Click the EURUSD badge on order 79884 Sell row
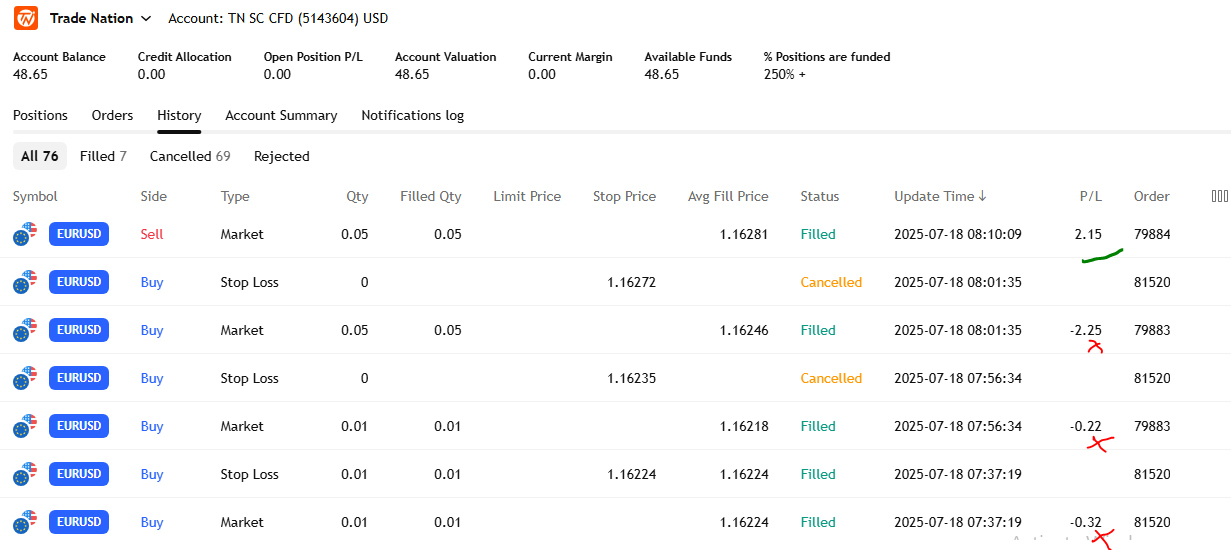1231x550 pixels. pos(79,234)
